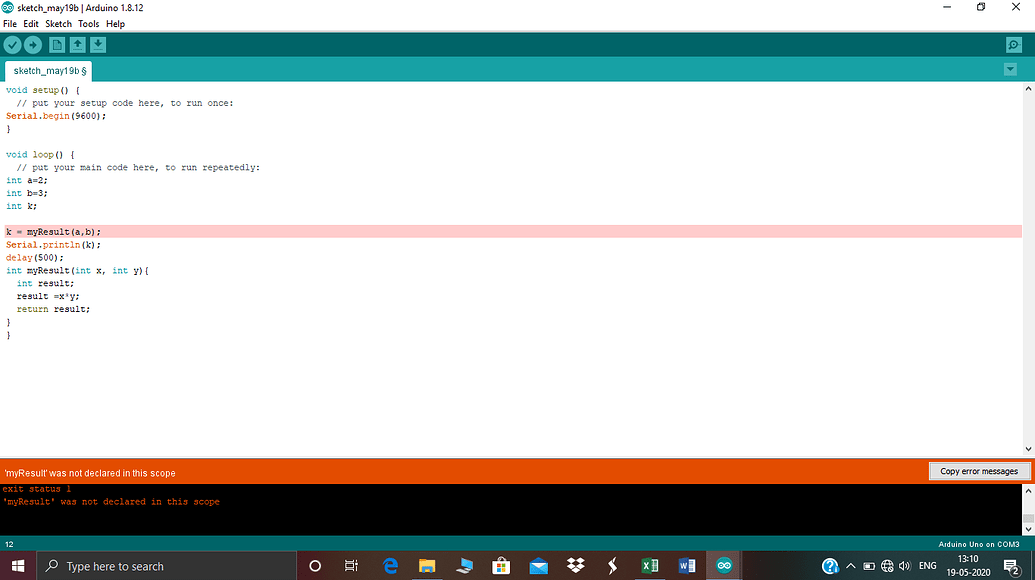The image size is (1035, 580).
Task: Click the volume speaker tray icon
Action: point(905,566)
